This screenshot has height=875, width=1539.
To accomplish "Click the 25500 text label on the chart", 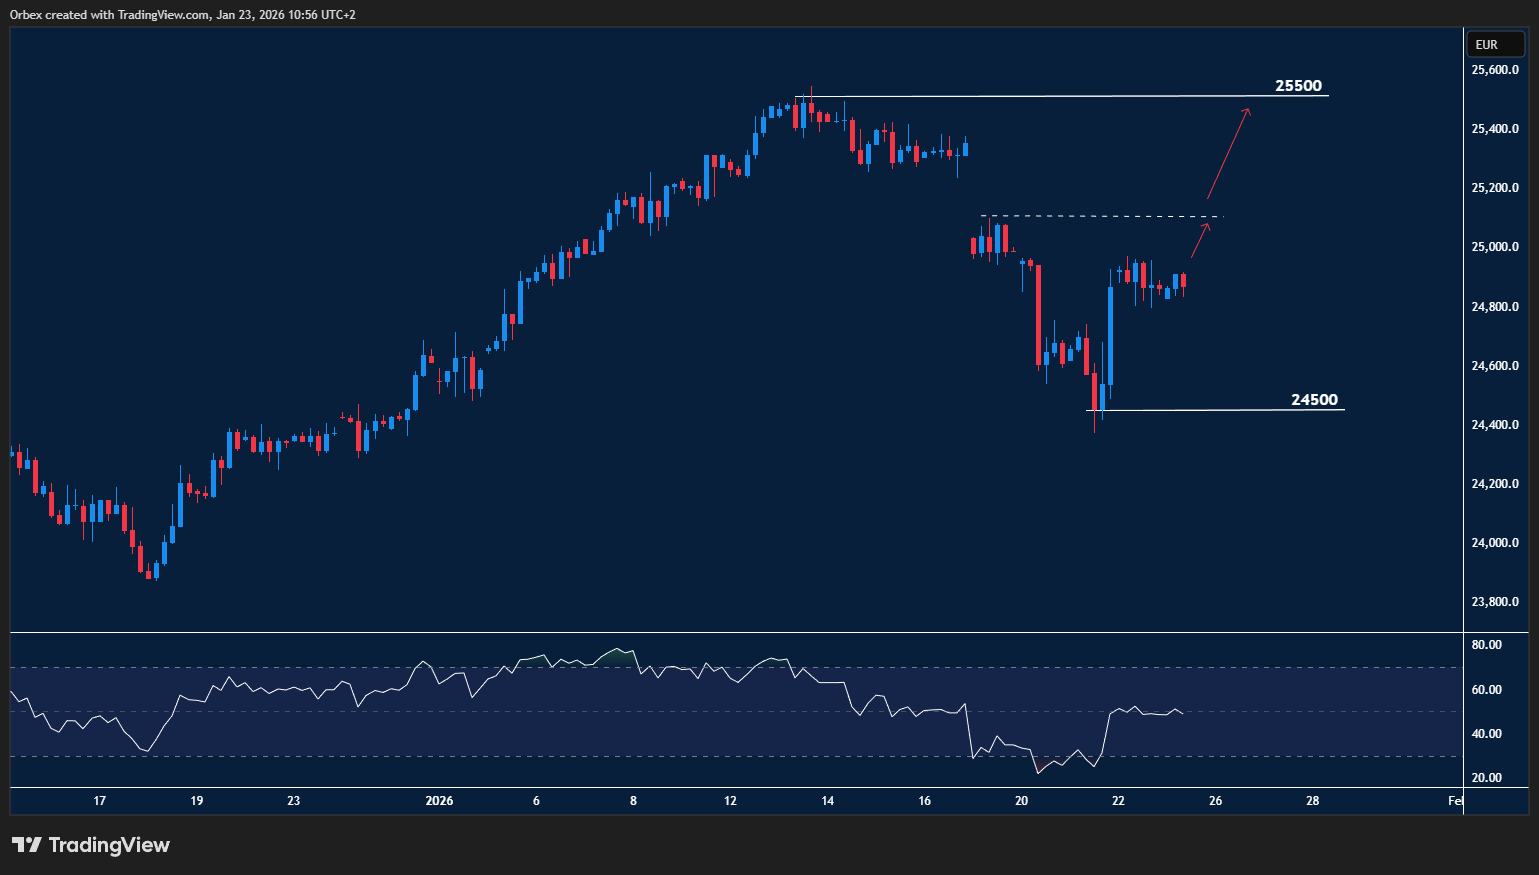I will coord(1299,85).
